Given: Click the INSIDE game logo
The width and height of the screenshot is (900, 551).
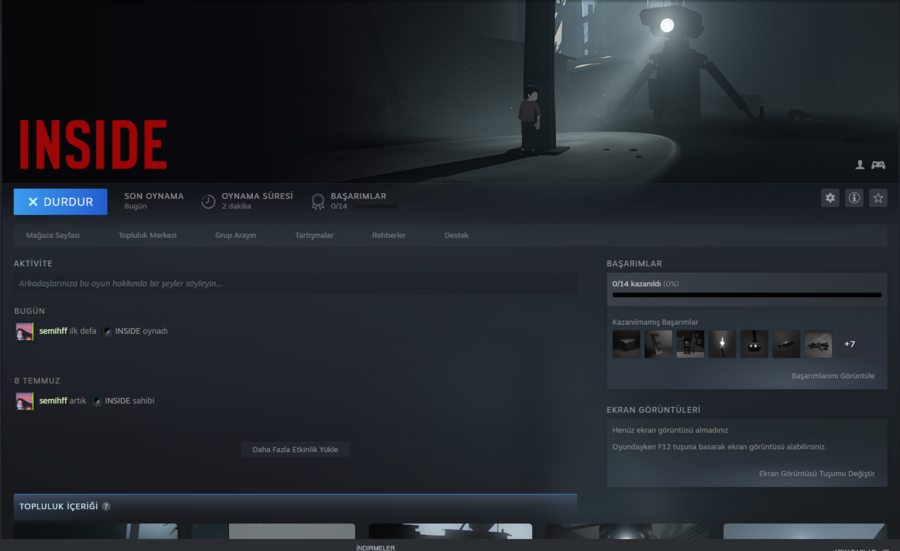Looking at the screenshot, I should (93, 145).
